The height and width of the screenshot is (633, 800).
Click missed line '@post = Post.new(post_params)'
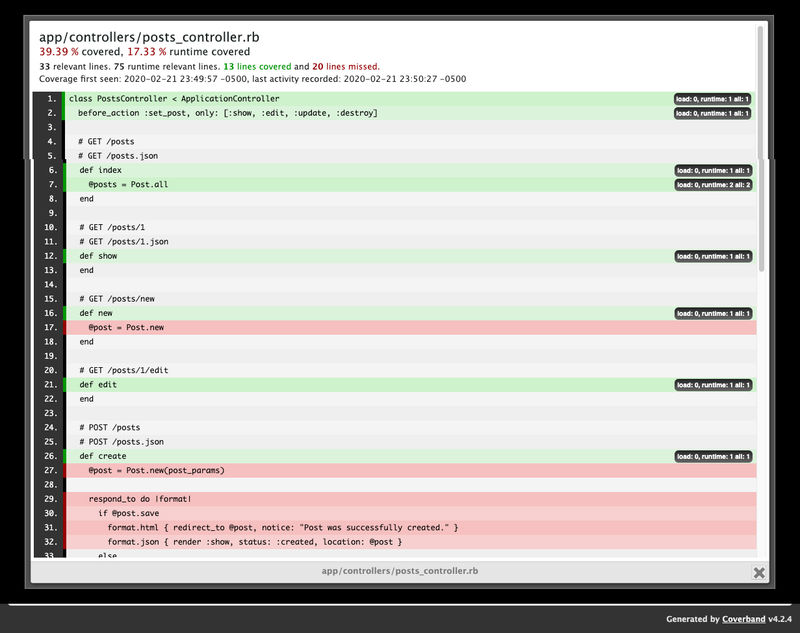(410, 470)
